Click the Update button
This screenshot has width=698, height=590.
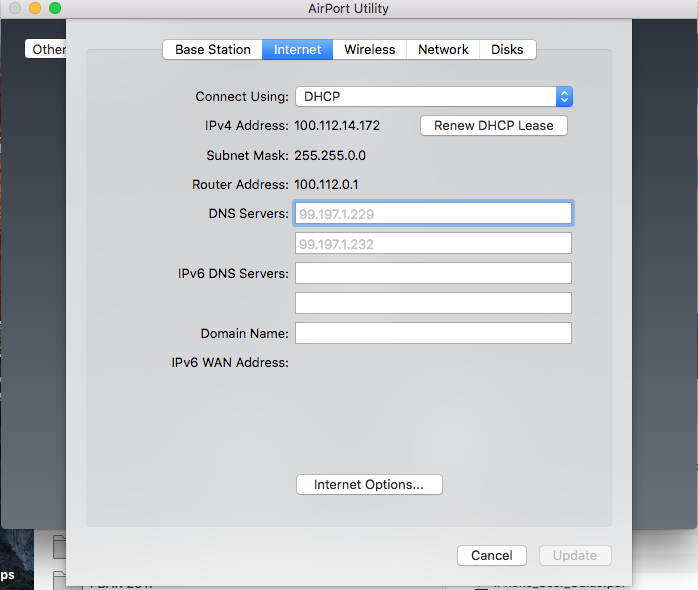(x=575, y=556)
